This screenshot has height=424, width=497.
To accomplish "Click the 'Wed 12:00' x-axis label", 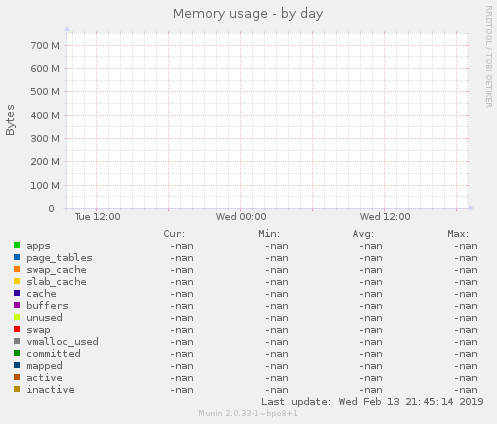I will coord(385,217).
